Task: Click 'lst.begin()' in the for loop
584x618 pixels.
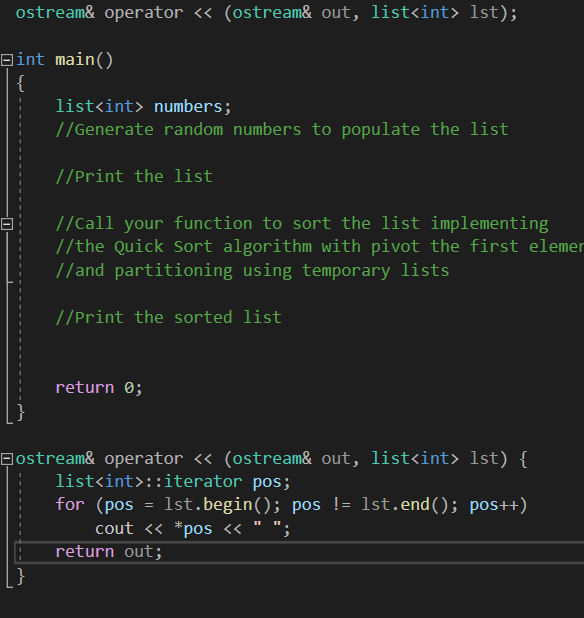Action: pyautogui.click(x=217, y=505)
